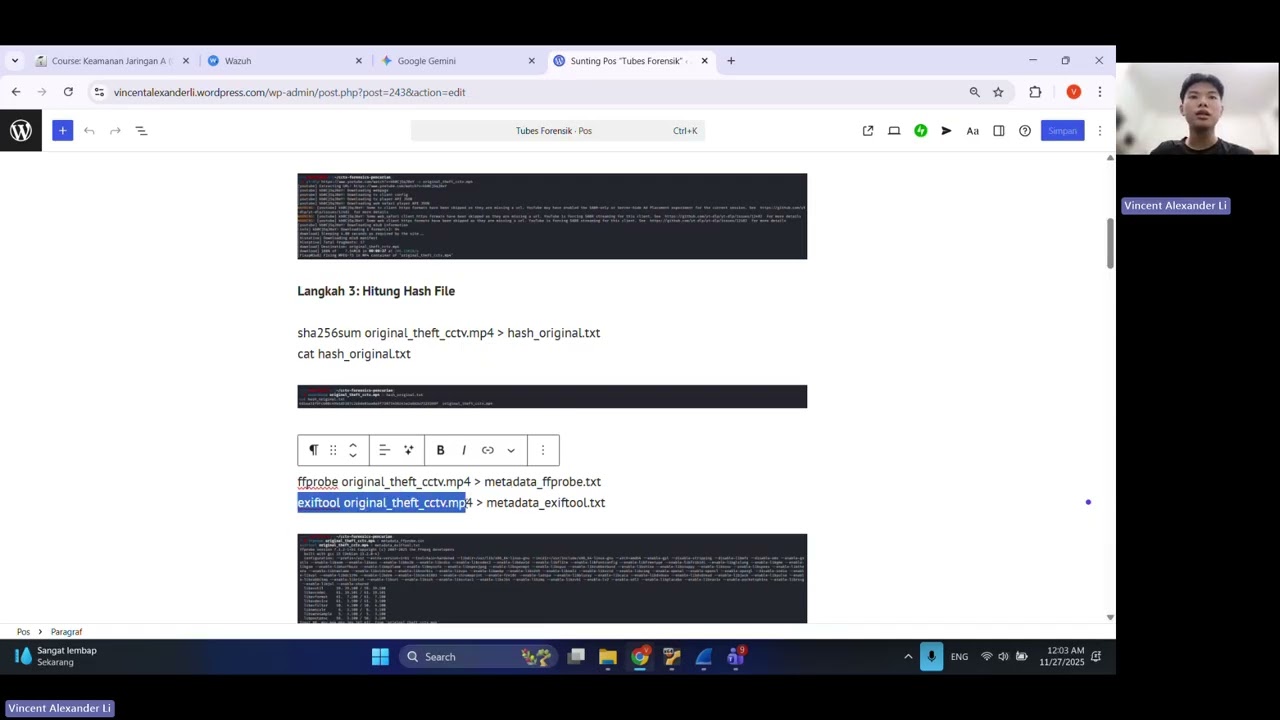Expand more formatting options chevron
This screenshot has height=720, width=1280.
coord(511,450)
